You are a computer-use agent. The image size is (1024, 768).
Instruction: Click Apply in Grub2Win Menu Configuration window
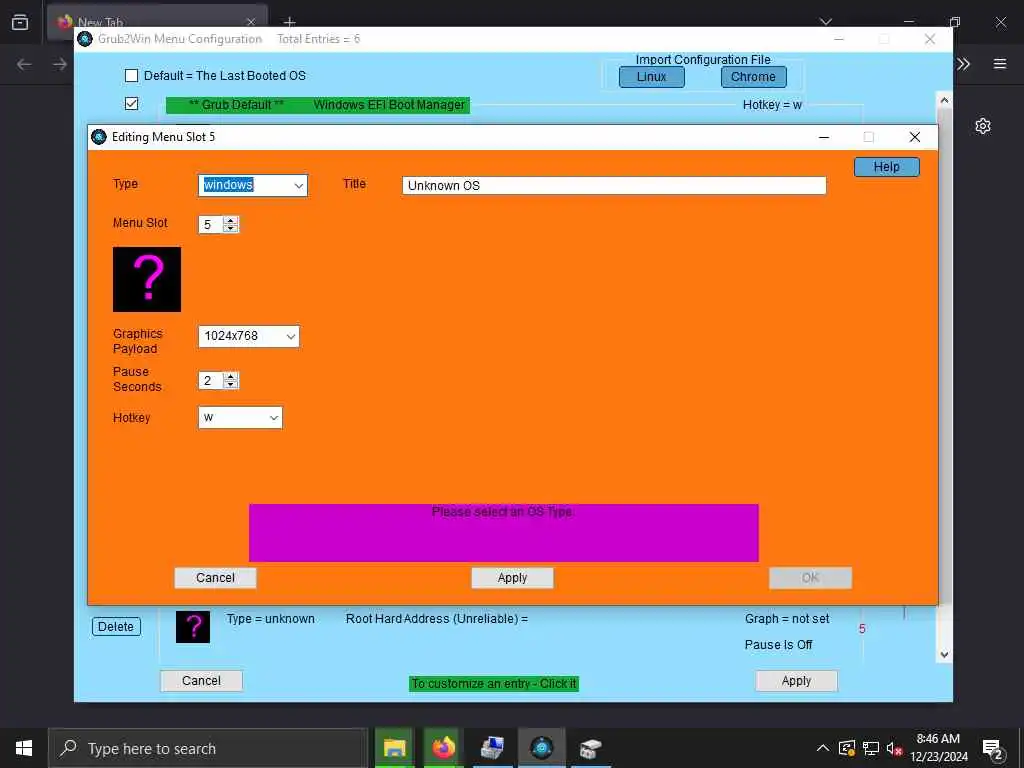click(796, 681)
